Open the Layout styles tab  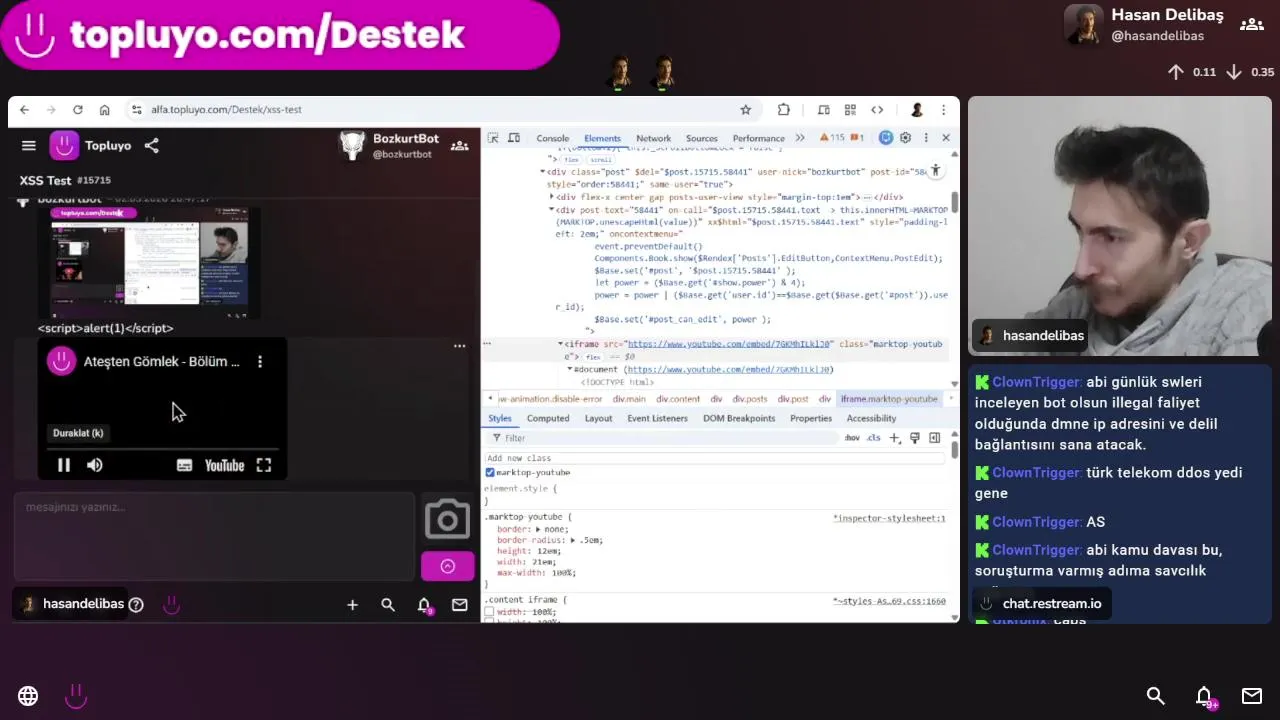[598, 419]
